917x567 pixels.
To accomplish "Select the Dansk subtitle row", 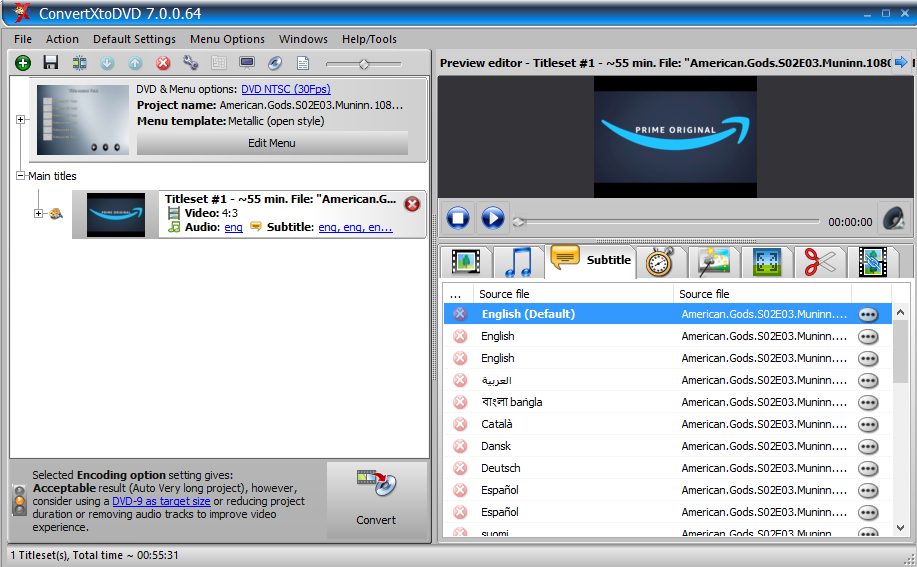I will (667, 446).
